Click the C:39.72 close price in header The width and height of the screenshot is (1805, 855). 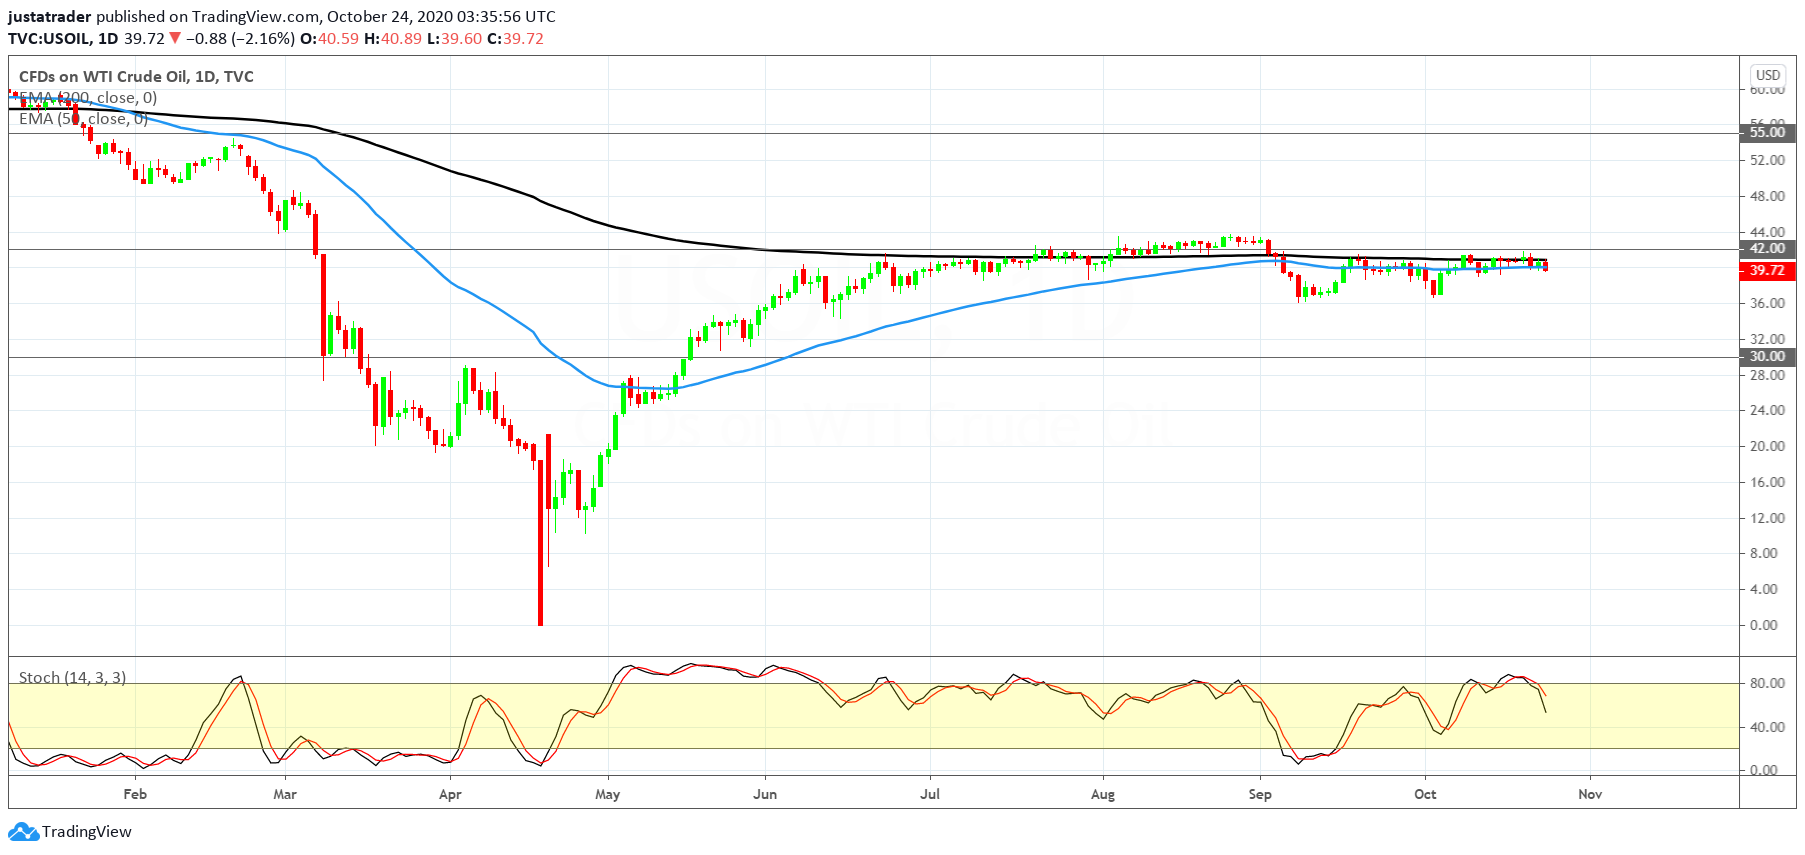coord(516,39)
